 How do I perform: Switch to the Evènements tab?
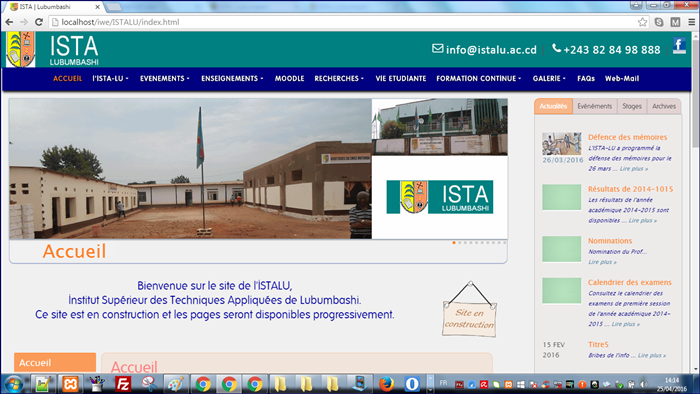[x=594, y=106]
